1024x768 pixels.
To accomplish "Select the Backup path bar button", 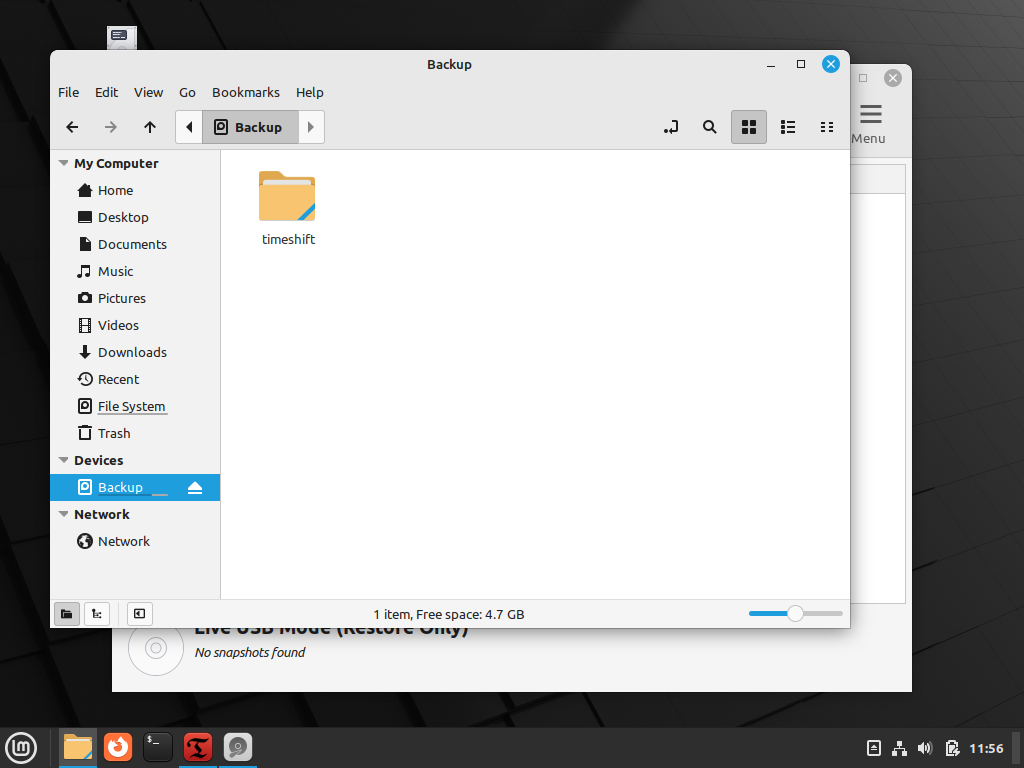I will click(x=250, y=127).
